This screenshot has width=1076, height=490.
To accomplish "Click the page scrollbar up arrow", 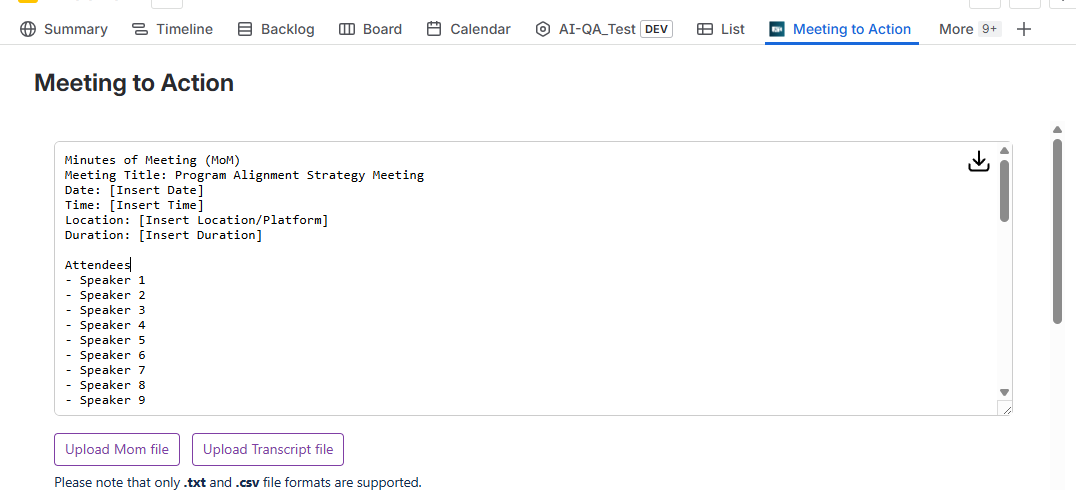I will click(x=1057, y=129).
